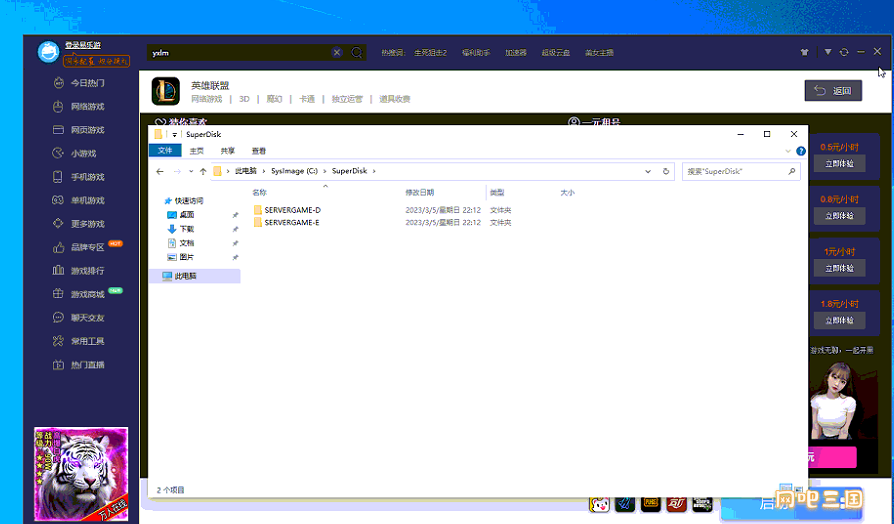Click 立即体验 under 1元/小时
This screenshot has height=524, width=894.
(x=839, y=269)
